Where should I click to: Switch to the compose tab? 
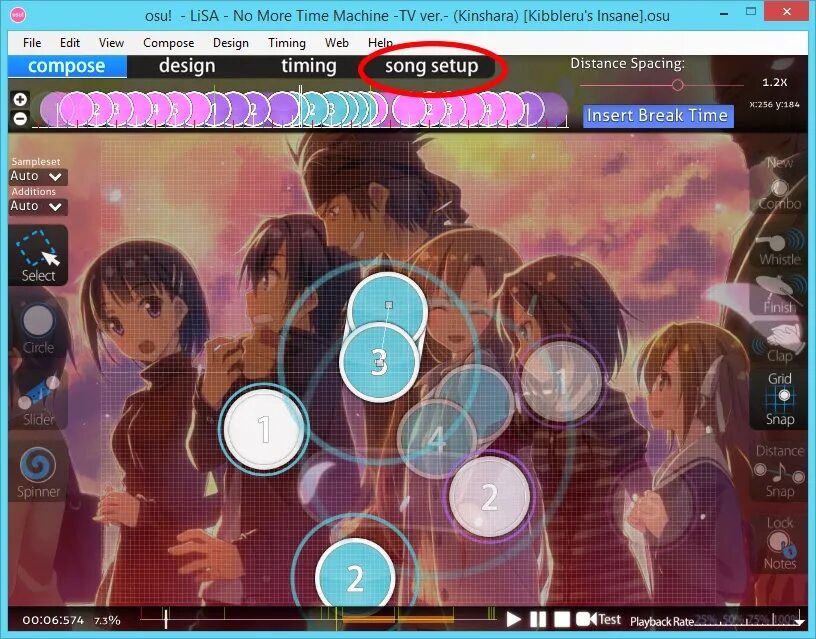tap(67, 66)
